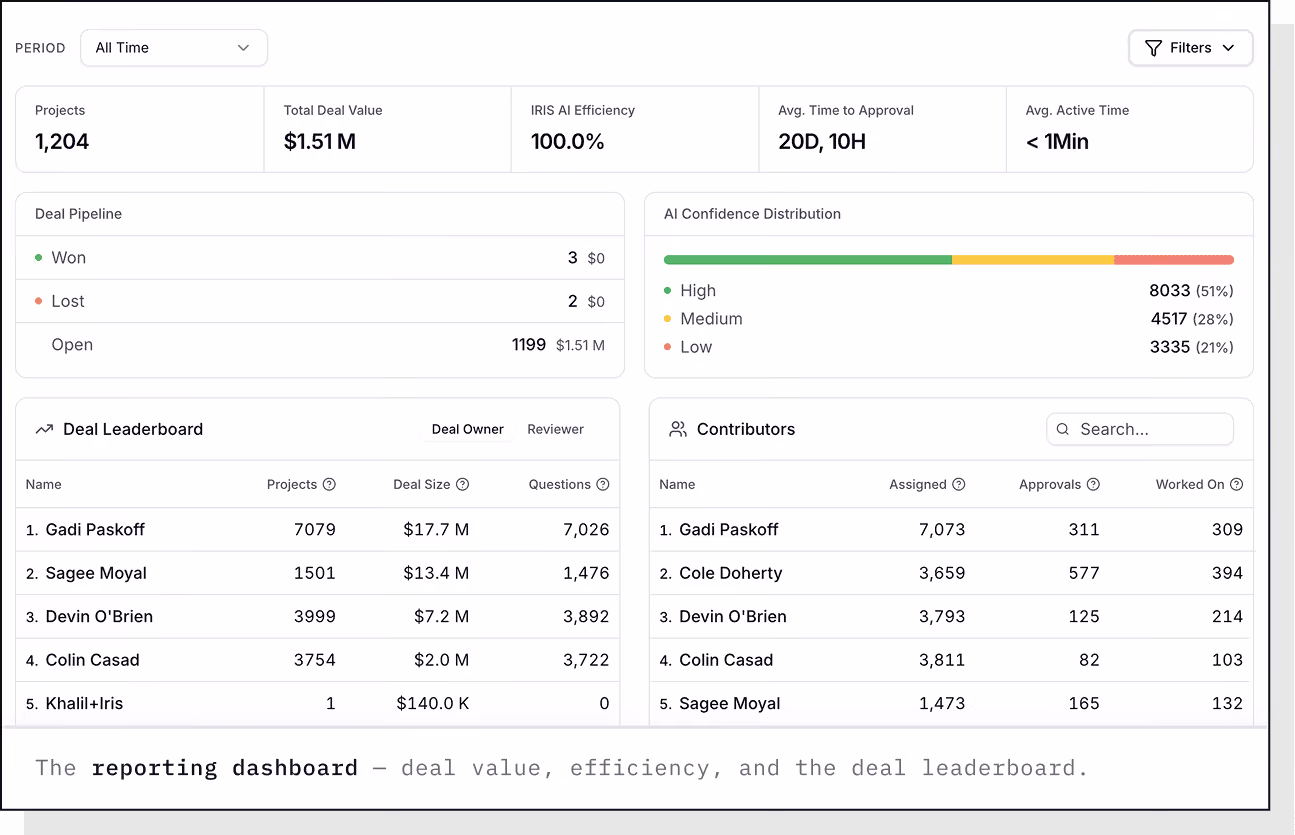
Task: Click Gadi Paskoff's 7,073 assigned cell
Action: (x=942, y=530)
